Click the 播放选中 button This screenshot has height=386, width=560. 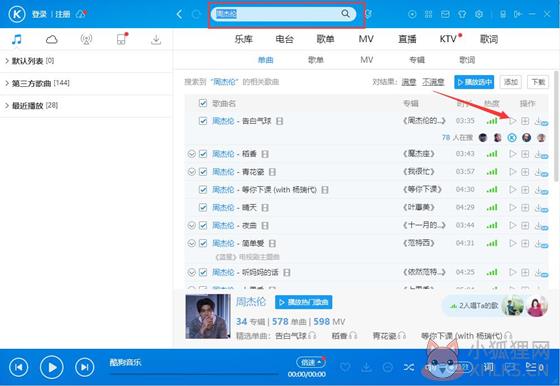(474, 82)
